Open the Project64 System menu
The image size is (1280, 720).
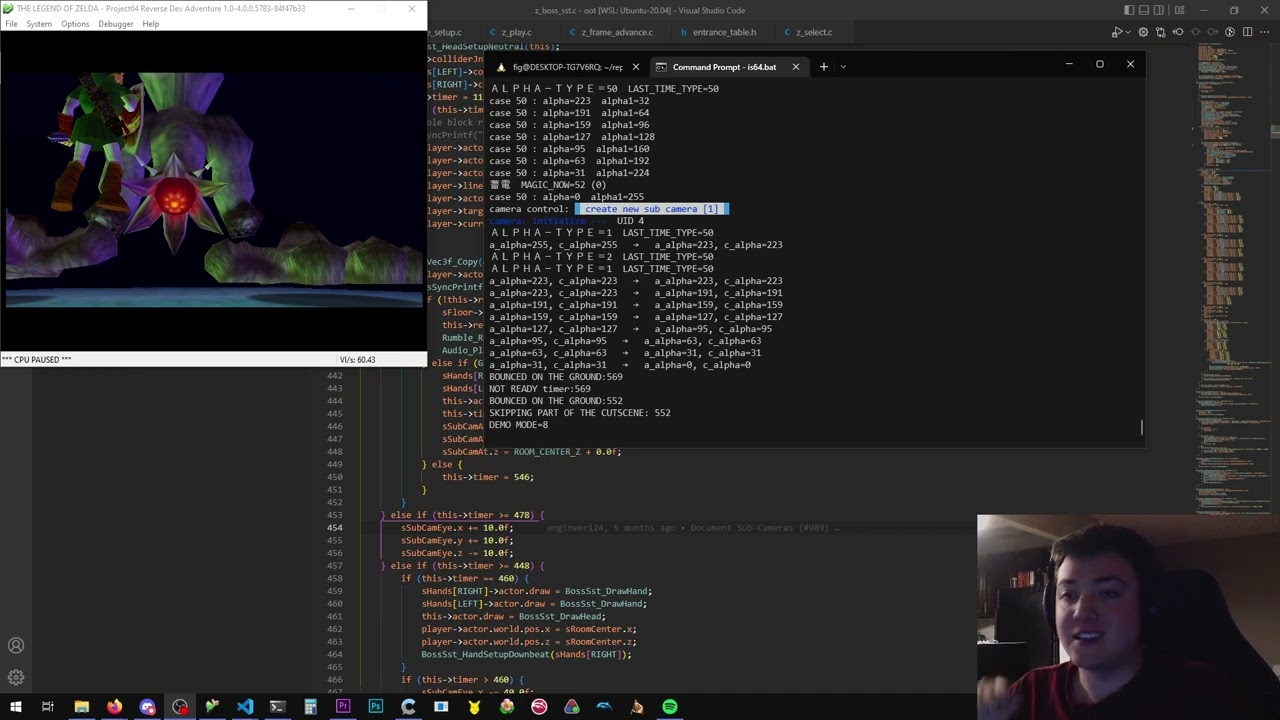[x=39, y=24]
